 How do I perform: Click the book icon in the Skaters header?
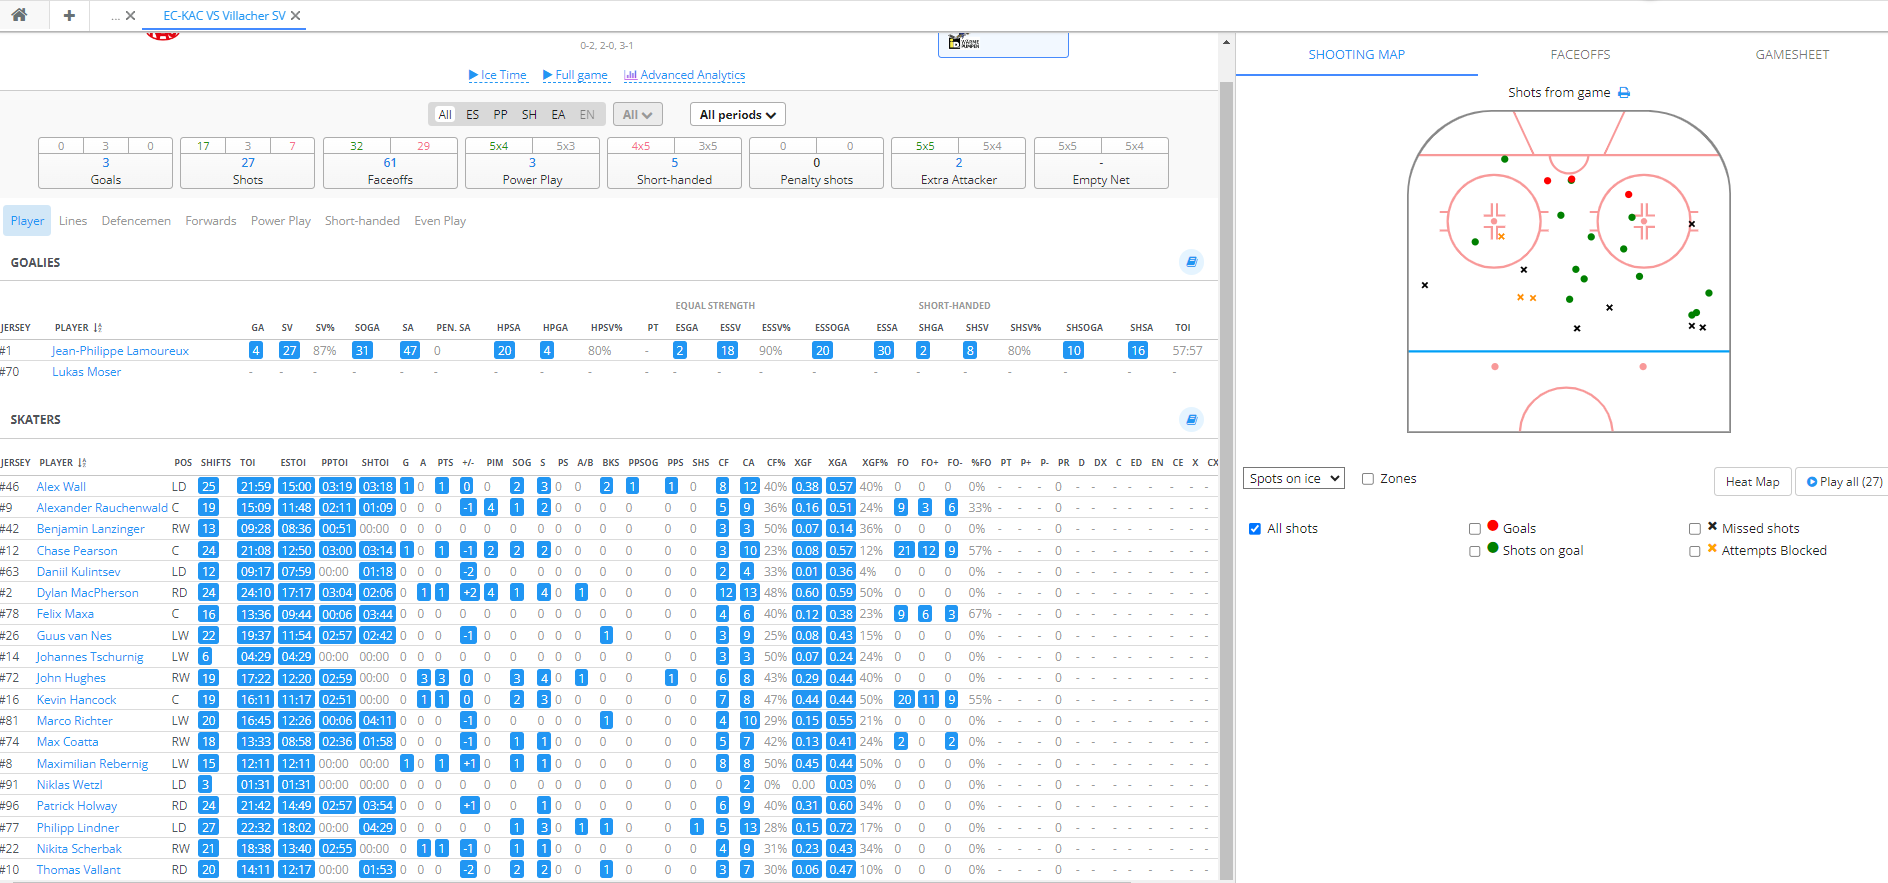point(1191,419)
